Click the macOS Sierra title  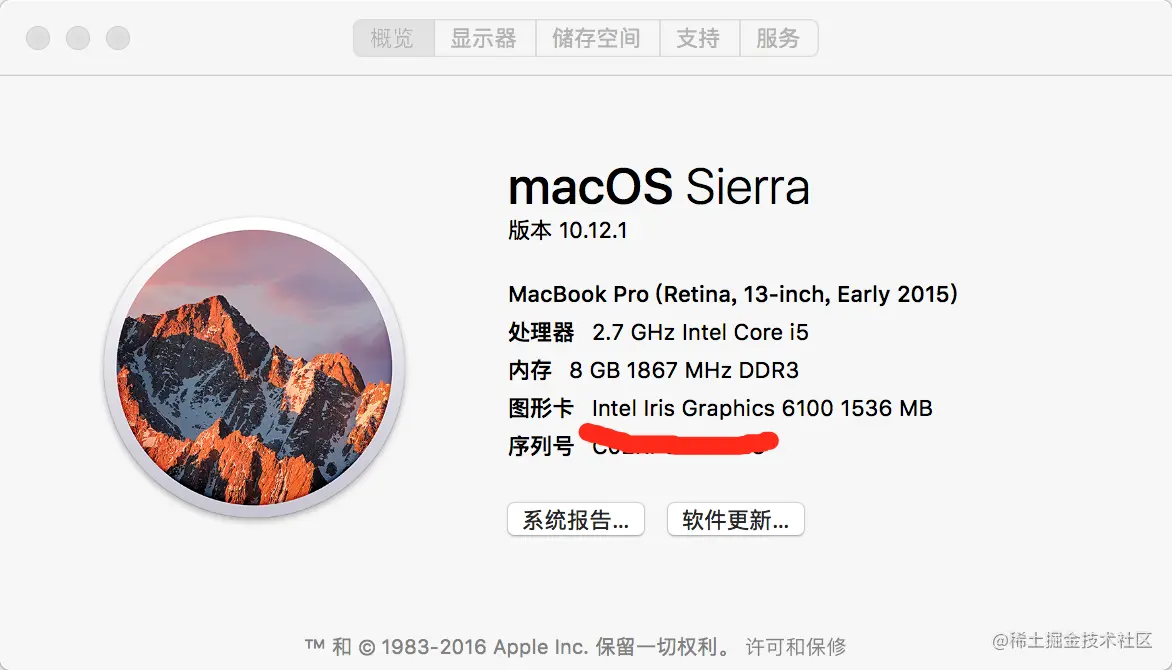[658, 187]
